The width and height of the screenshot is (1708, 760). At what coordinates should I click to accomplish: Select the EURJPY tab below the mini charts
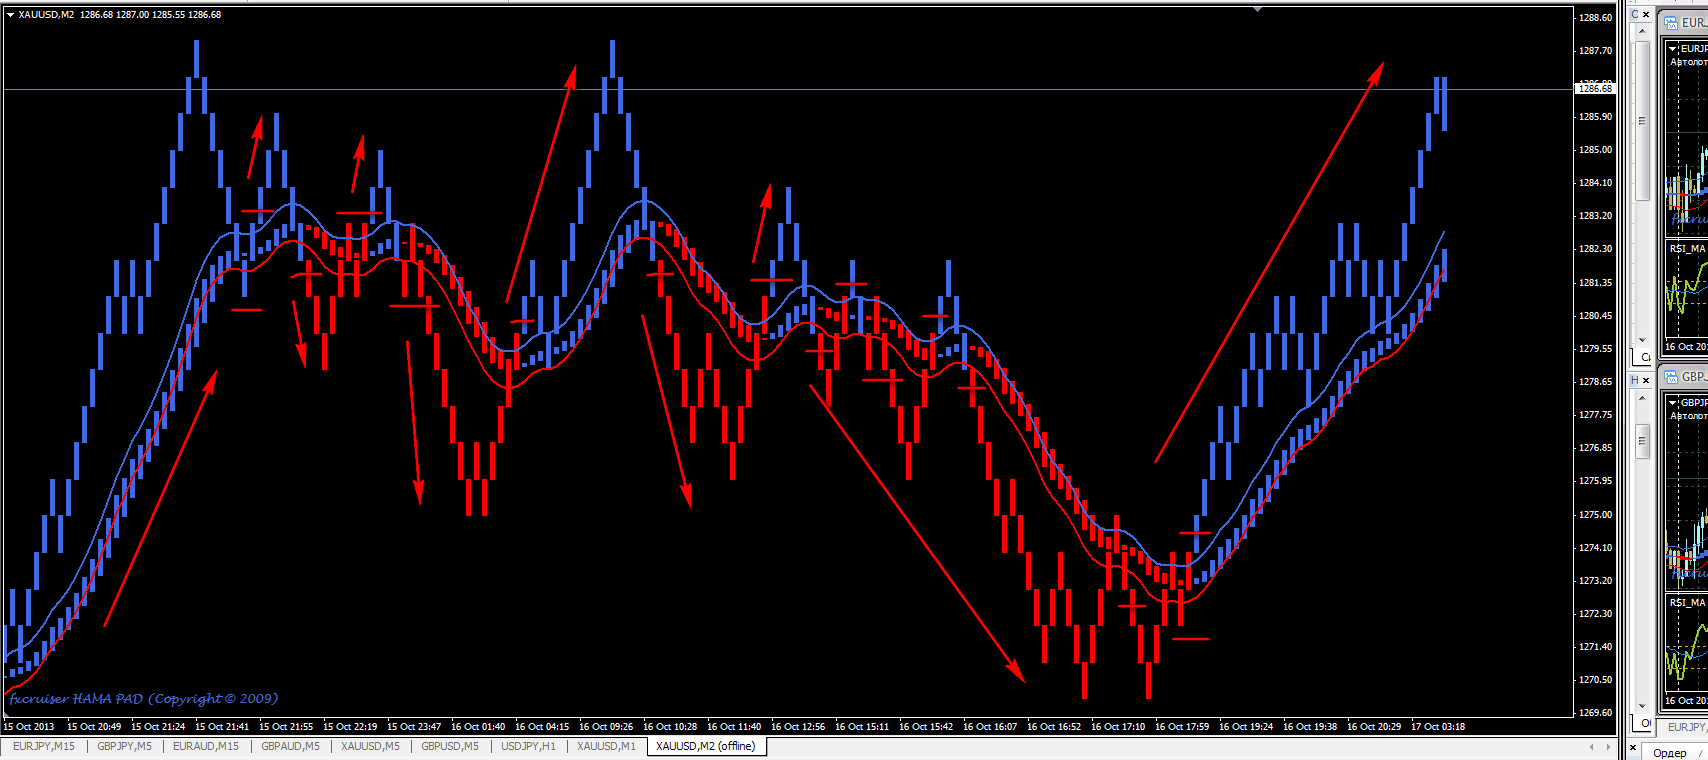(1685, 727)
